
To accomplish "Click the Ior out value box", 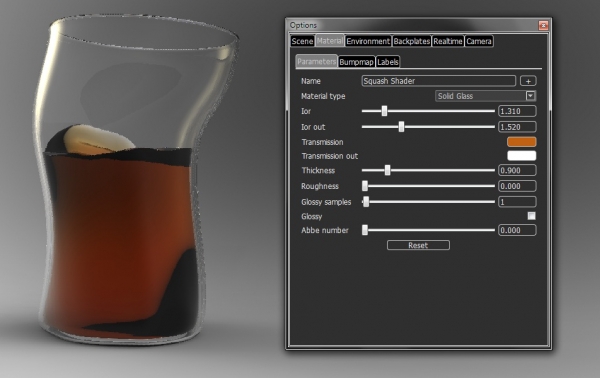I will point(517,127).
